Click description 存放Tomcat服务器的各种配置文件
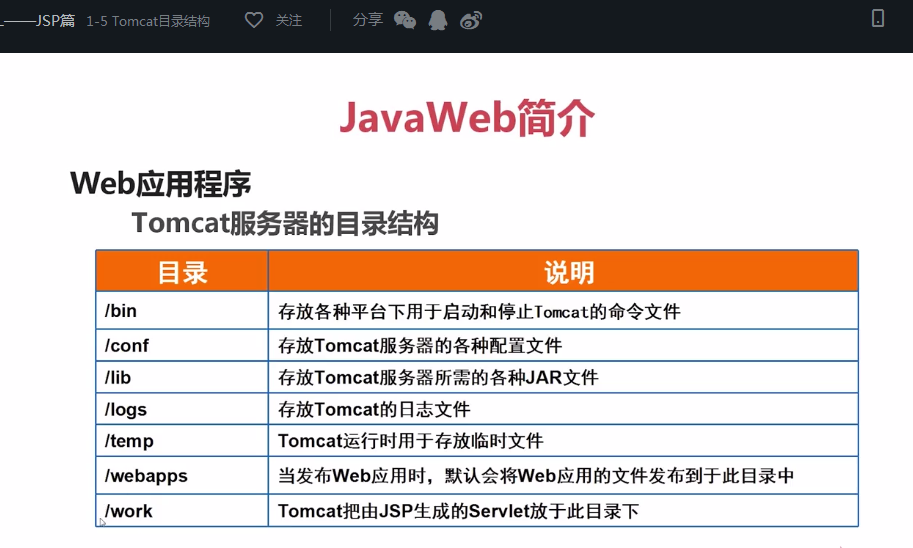The width and height of the screenshot is (913, 548). point(420,346)
